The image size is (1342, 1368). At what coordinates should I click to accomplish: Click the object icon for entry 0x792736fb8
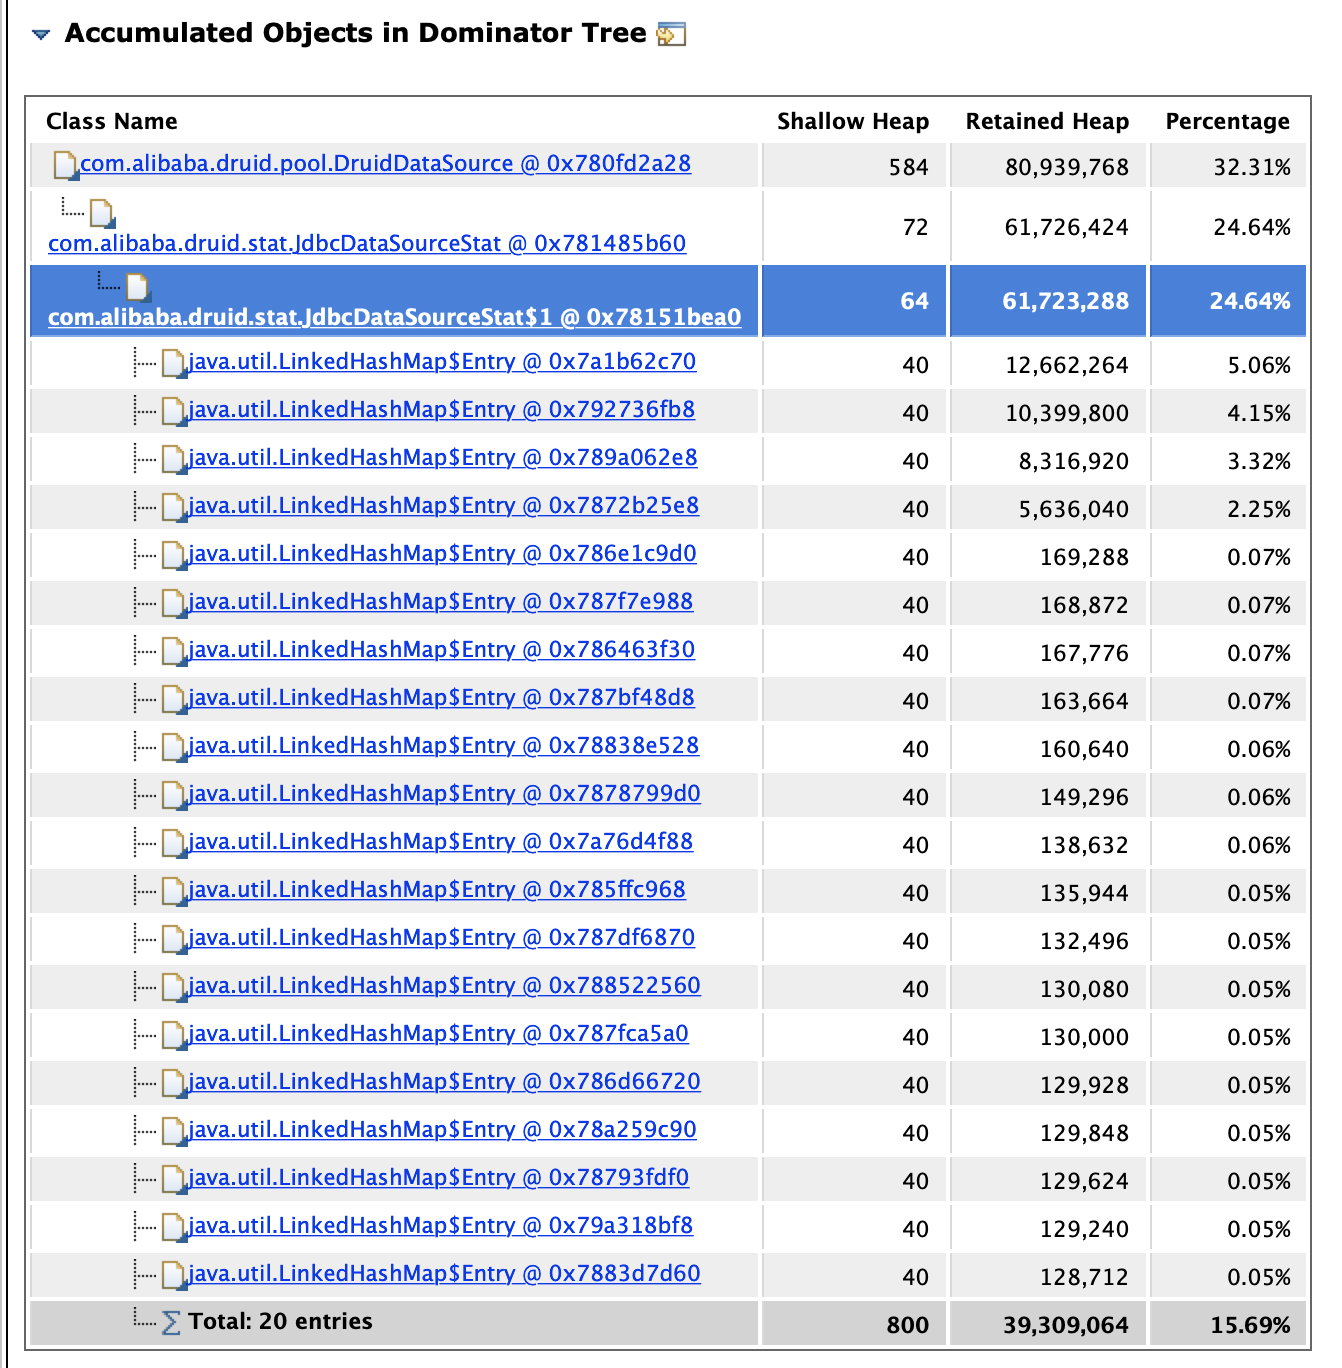[174, 411]
